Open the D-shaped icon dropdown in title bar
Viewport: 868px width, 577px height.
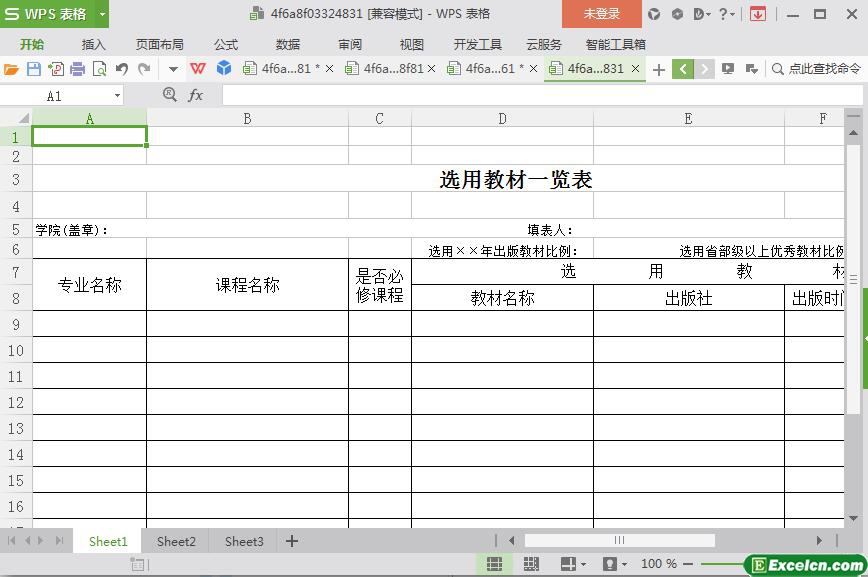701,14
